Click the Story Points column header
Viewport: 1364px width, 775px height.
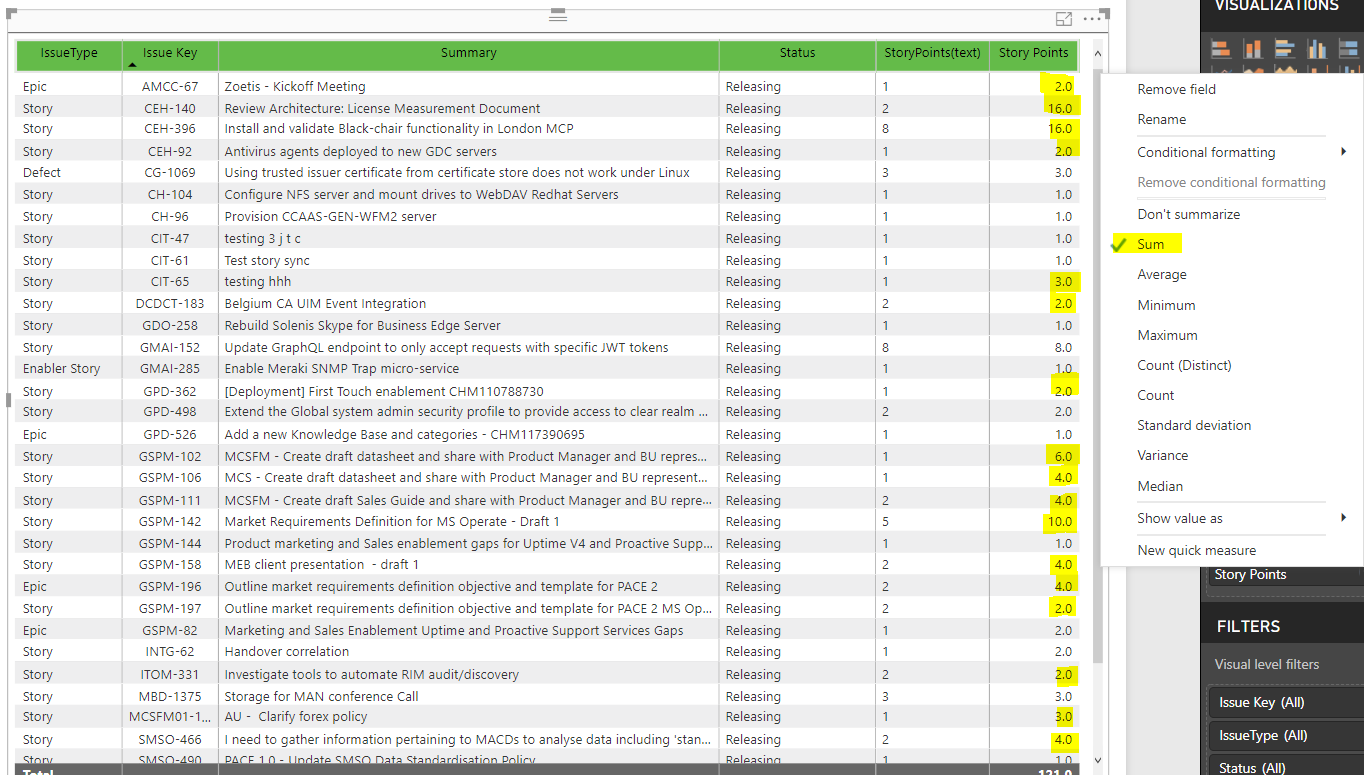tap(1033, 54)
